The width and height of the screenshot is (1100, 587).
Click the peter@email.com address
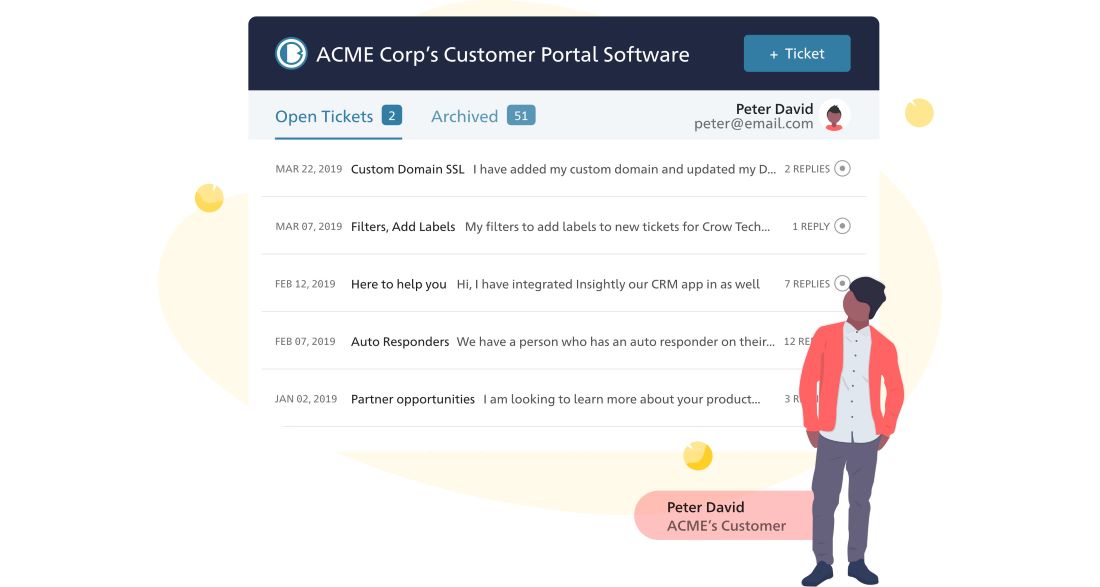tap(753, 124)
